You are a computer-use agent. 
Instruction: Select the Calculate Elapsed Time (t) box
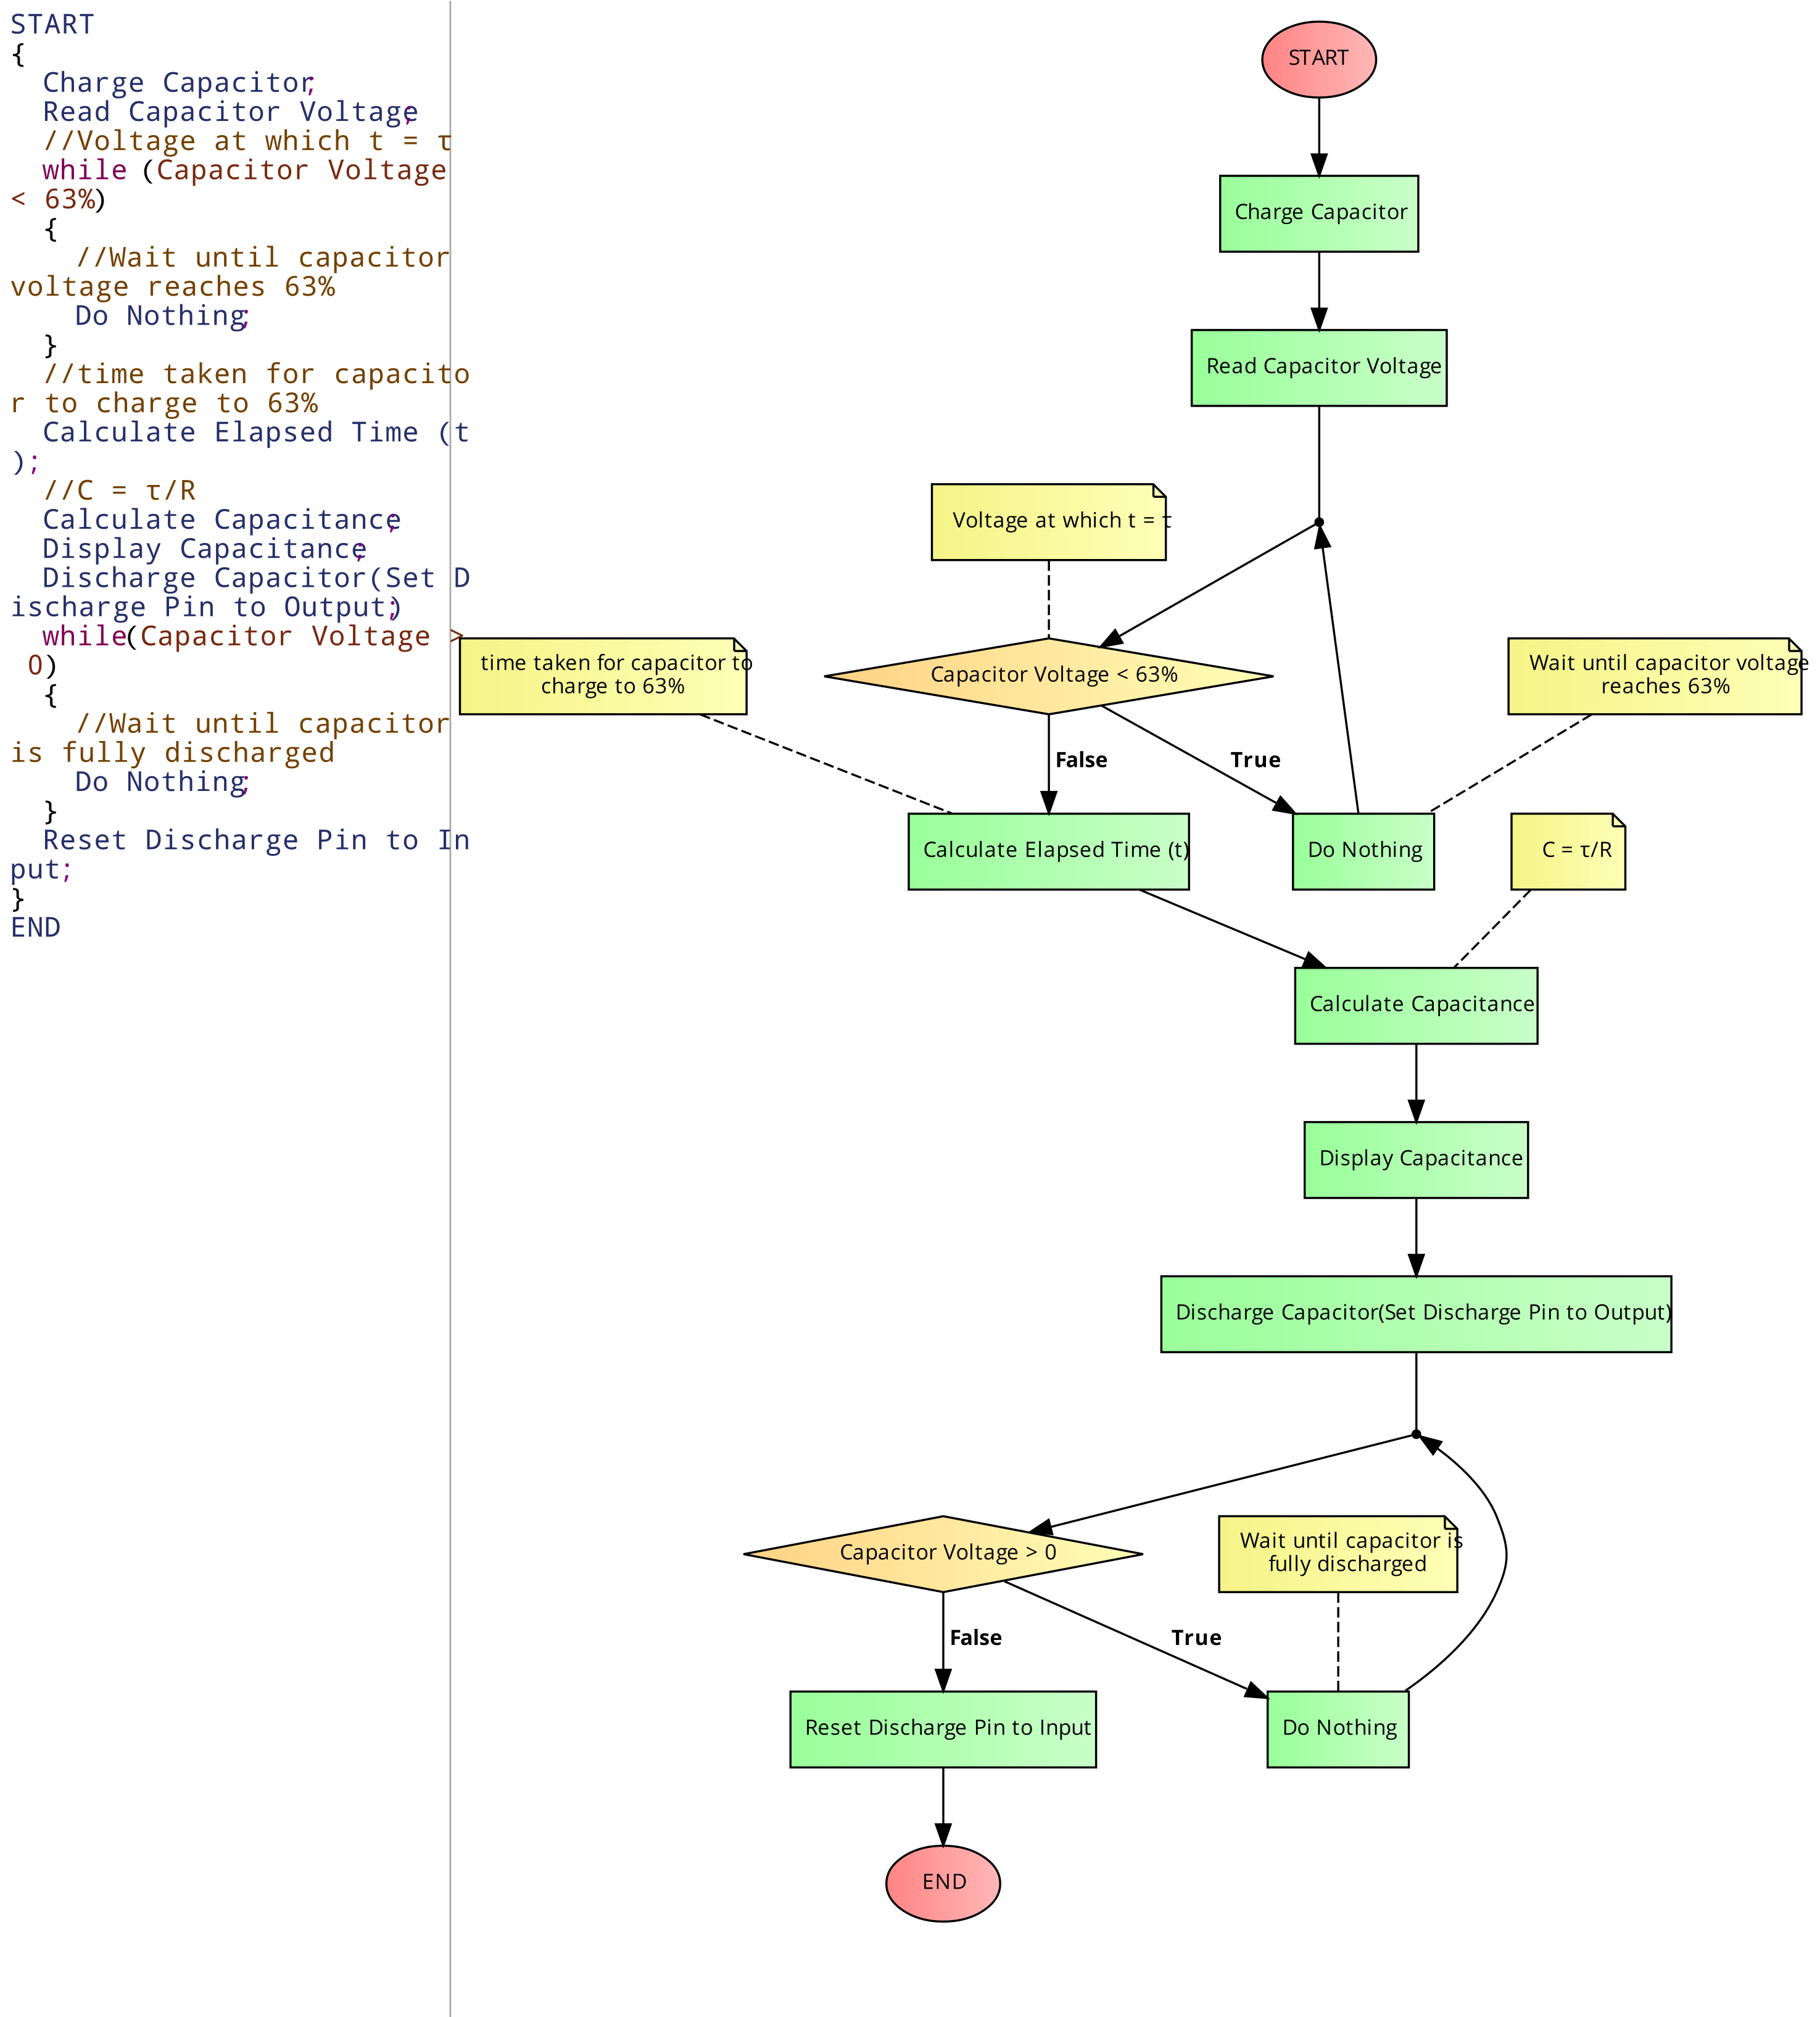[1048, 851]
